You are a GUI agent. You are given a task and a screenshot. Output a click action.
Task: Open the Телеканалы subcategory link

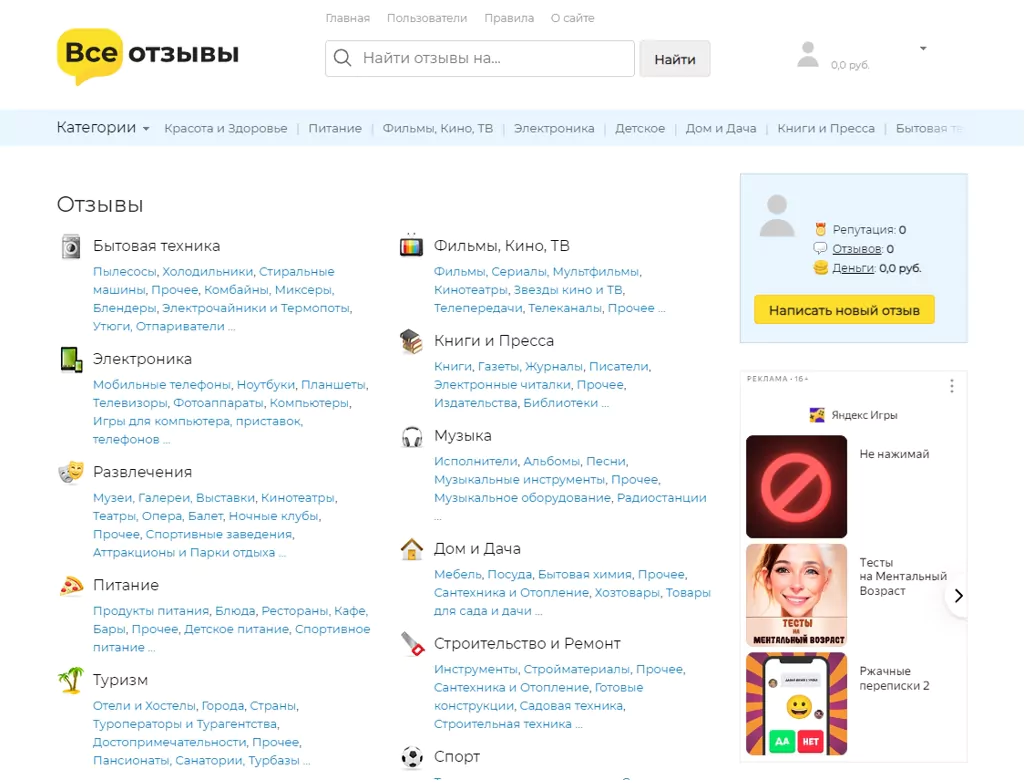[x=565, y=309]
